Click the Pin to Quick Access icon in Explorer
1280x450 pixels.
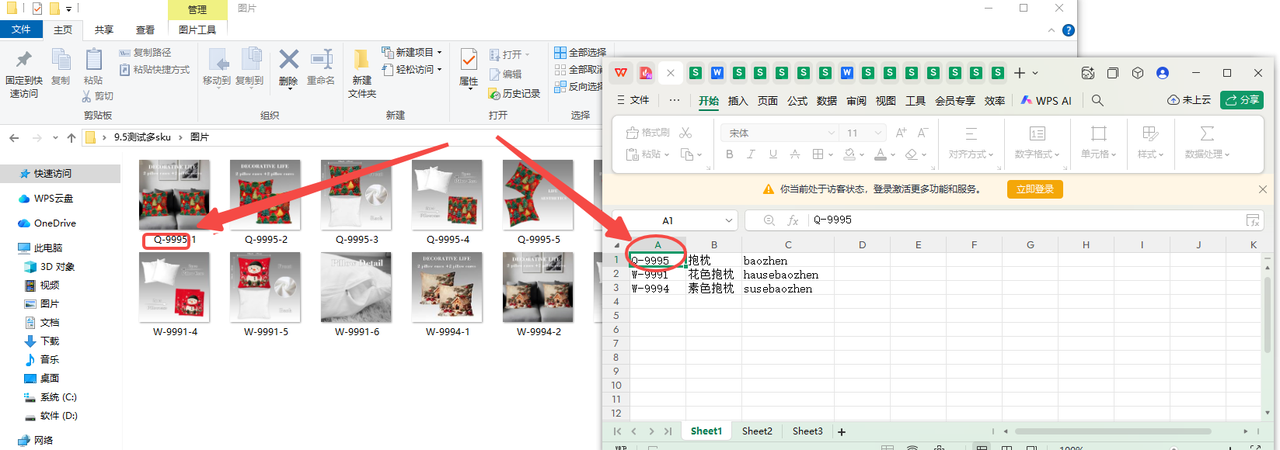tap(24, 60)
